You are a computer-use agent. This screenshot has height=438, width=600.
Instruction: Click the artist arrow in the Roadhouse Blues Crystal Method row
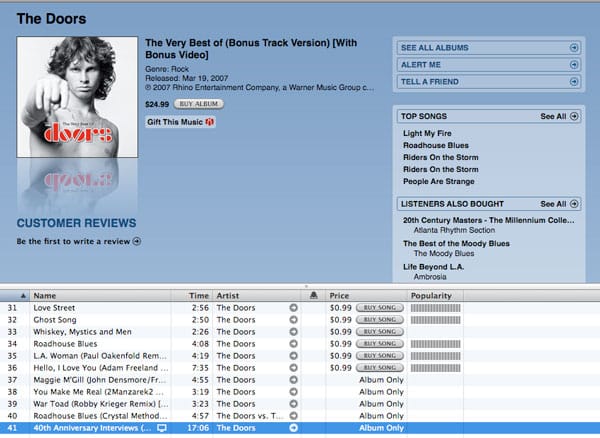[293, 416]
